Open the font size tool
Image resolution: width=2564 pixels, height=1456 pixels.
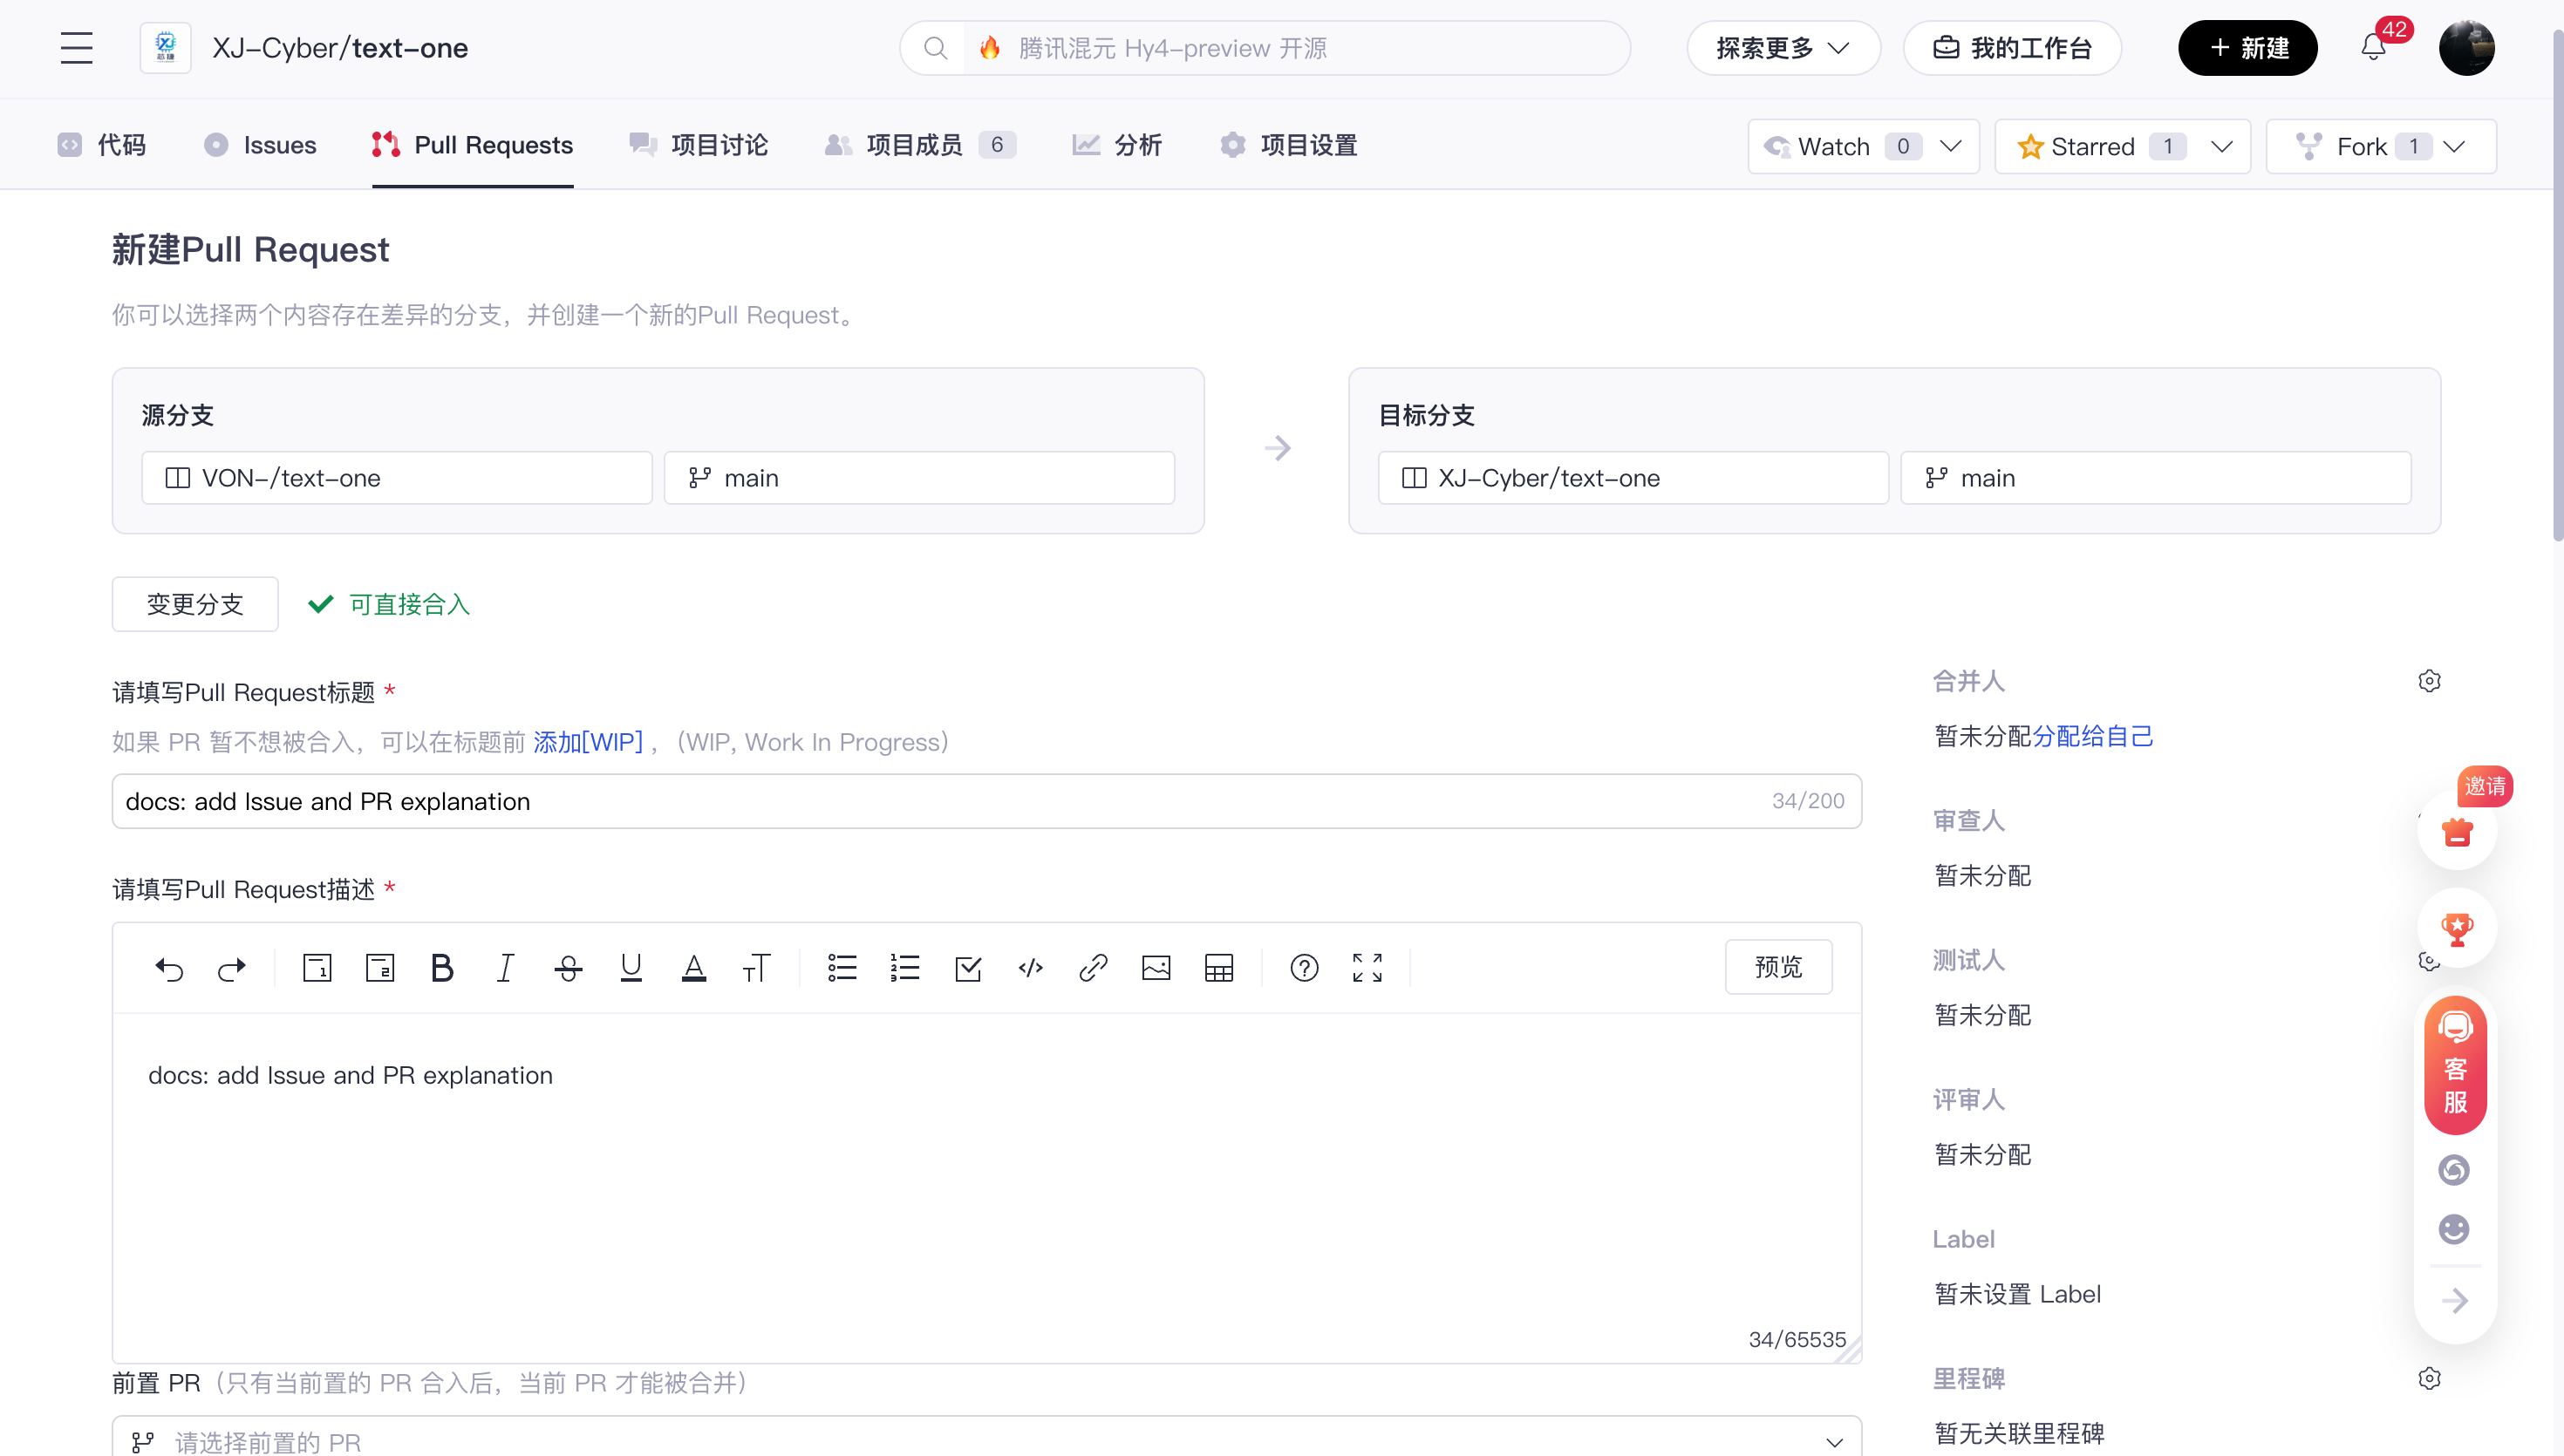(x=757, y=968)
